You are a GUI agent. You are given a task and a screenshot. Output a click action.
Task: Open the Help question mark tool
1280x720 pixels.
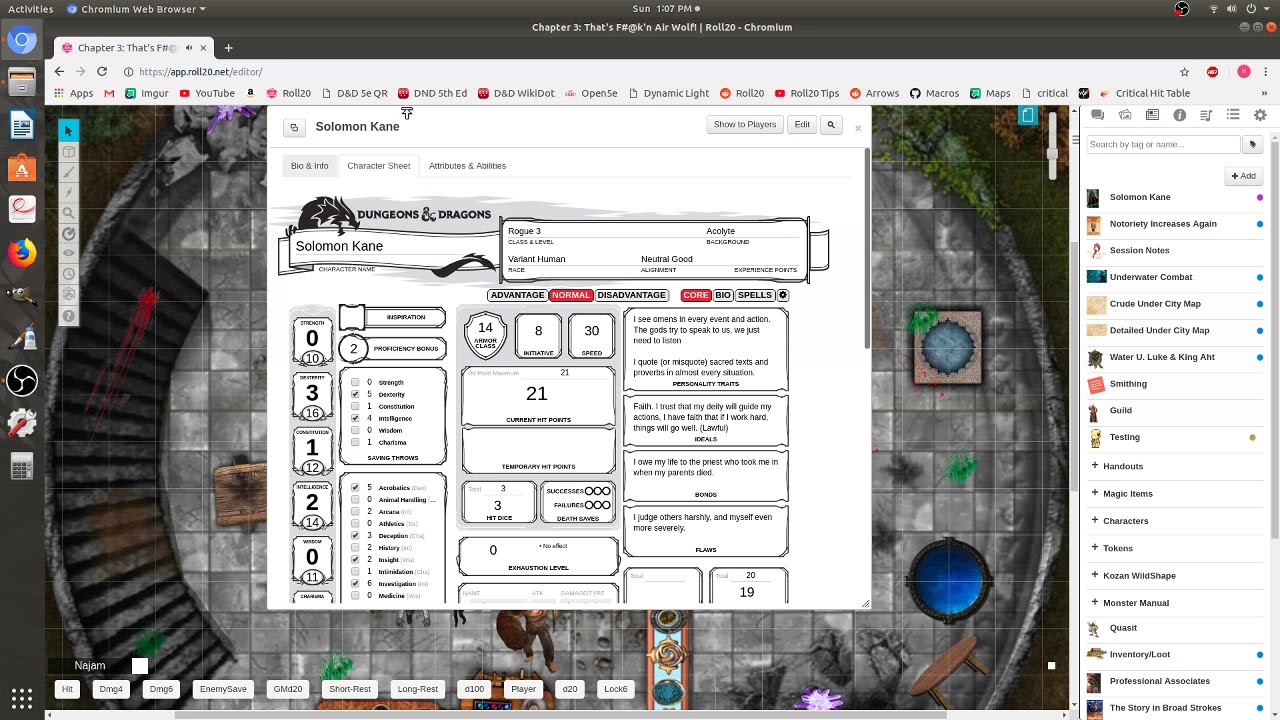[68, 316]
